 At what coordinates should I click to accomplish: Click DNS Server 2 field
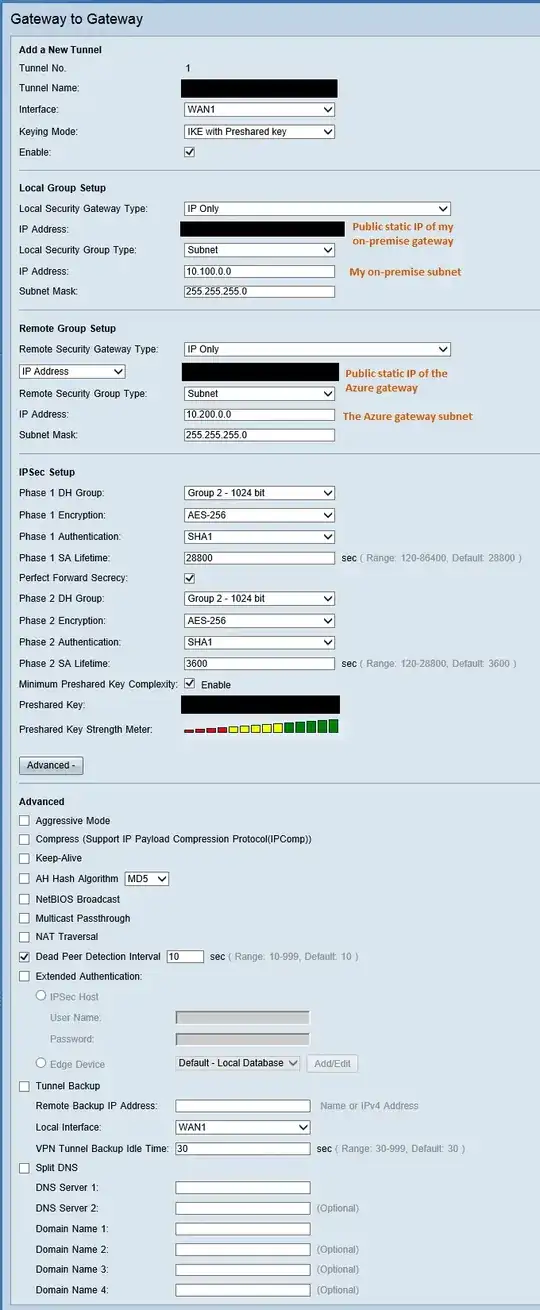pos(242,1208)
